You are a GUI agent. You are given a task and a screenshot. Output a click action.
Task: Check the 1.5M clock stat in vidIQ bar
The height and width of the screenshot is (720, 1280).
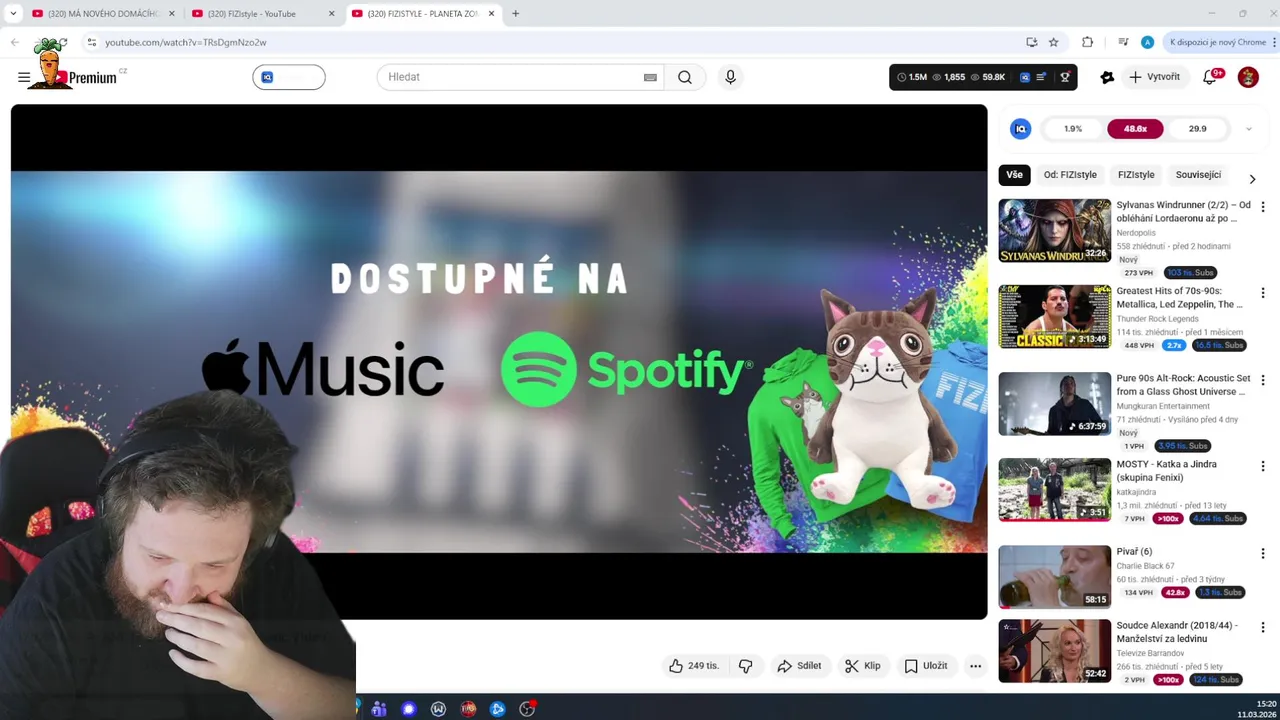tap(912, 77)
